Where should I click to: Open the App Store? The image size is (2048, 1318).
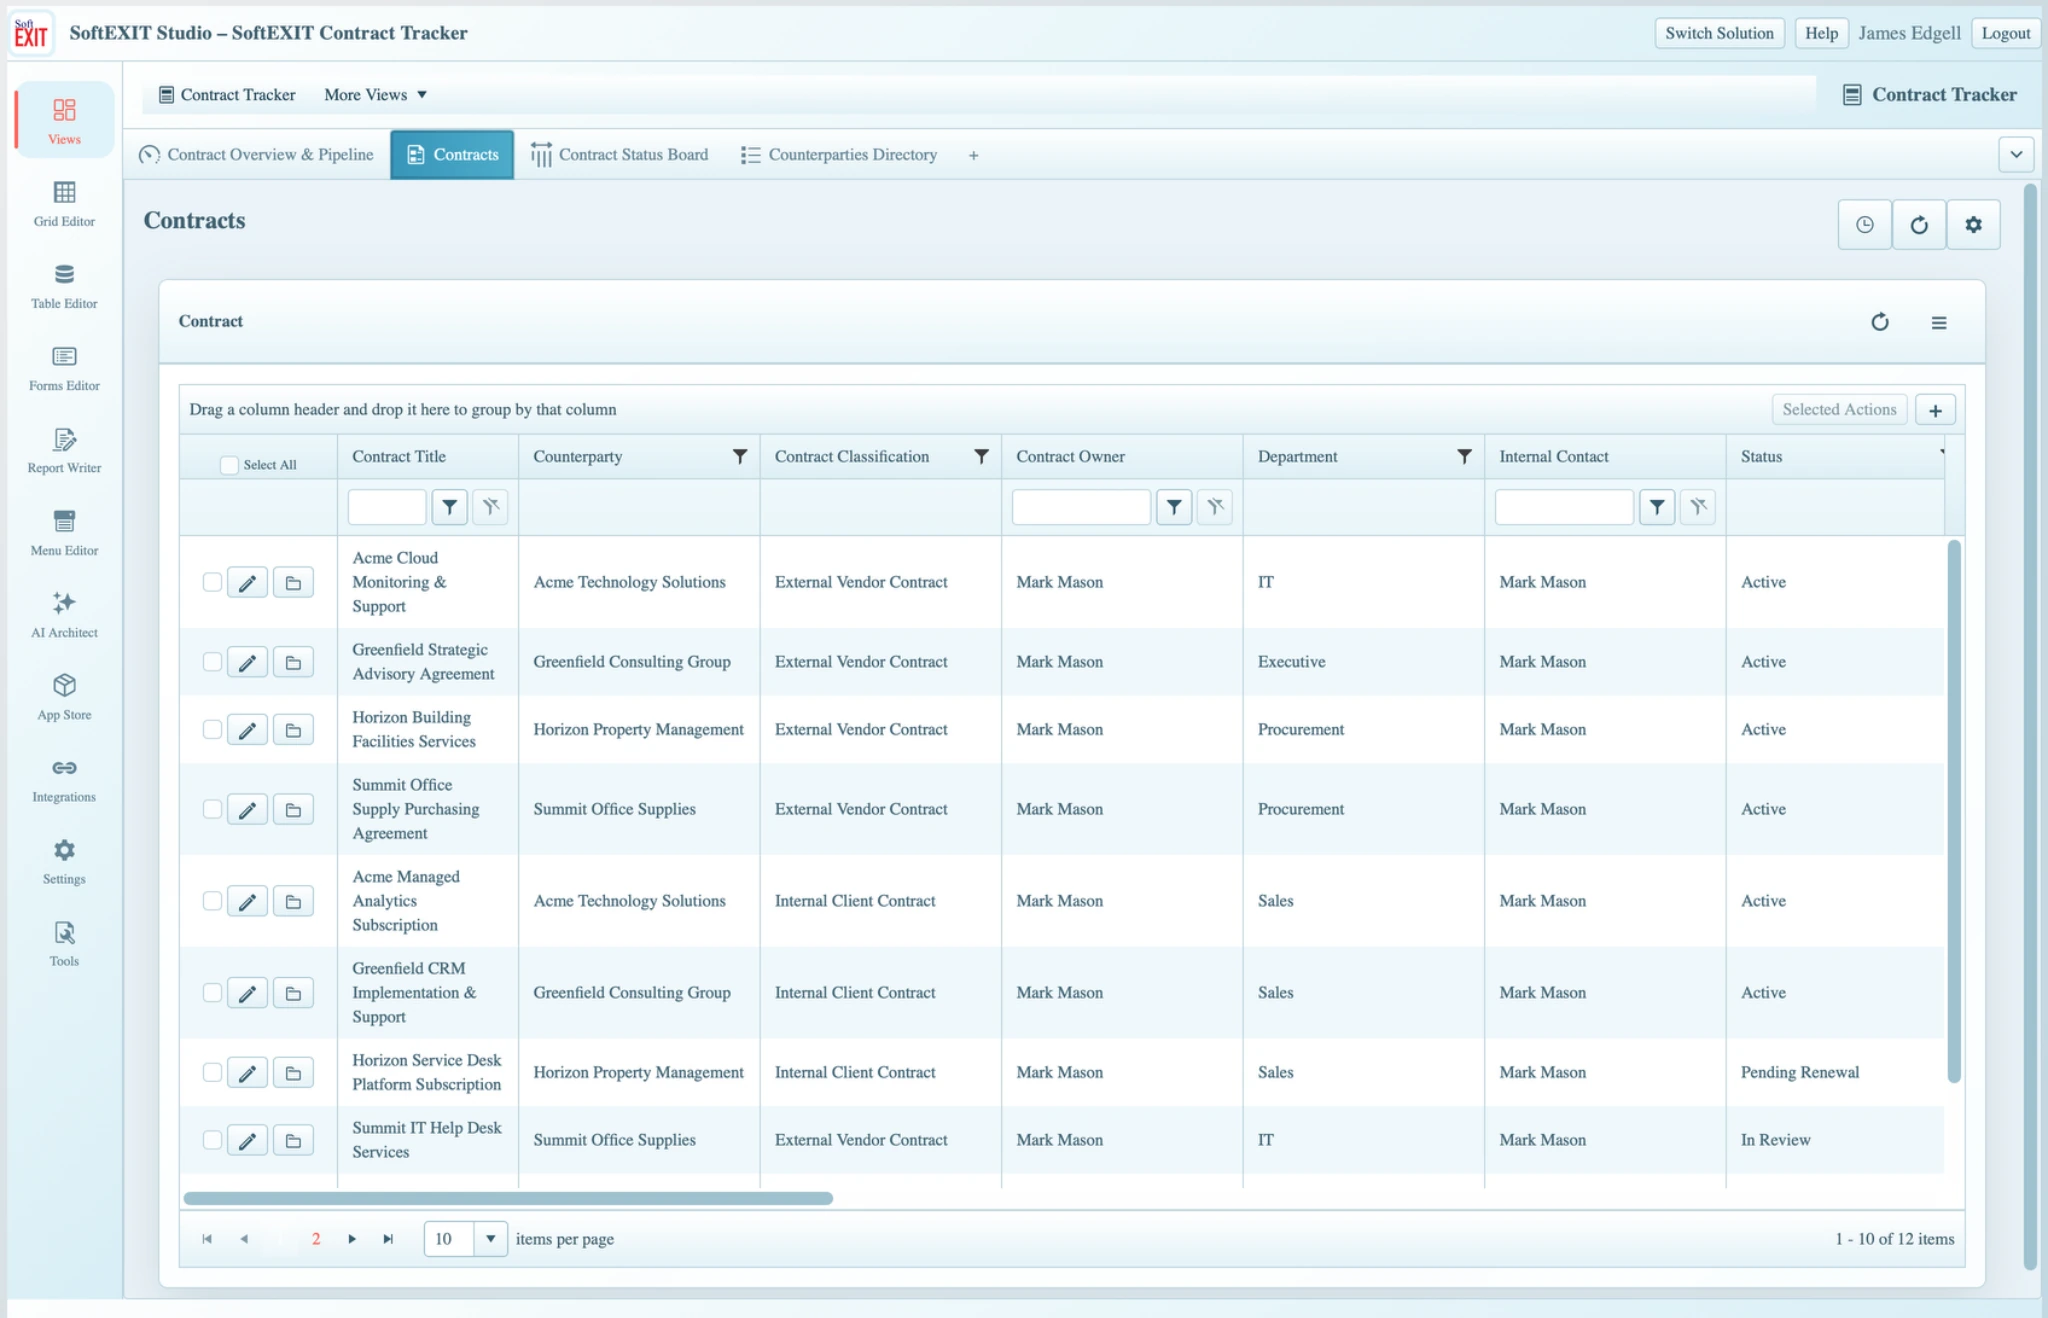click(x=64, y=697)
